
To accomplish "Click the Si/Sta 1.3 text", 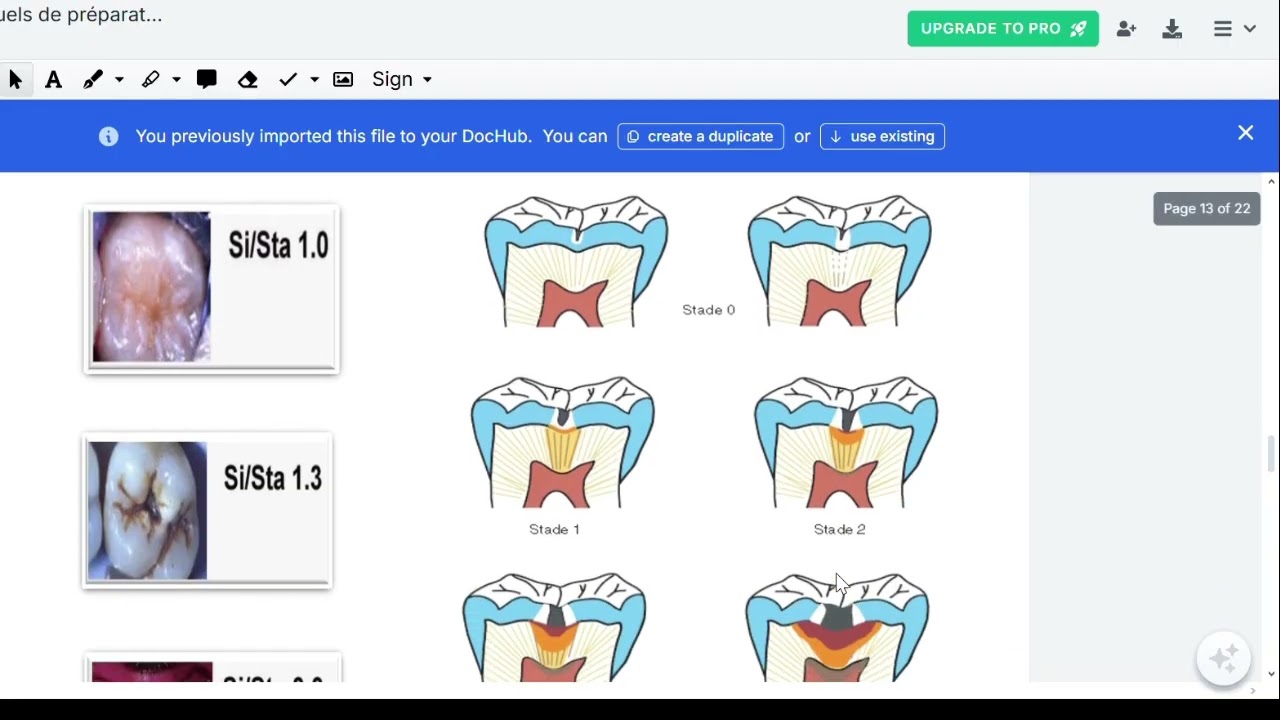I will tap(272, 478).
